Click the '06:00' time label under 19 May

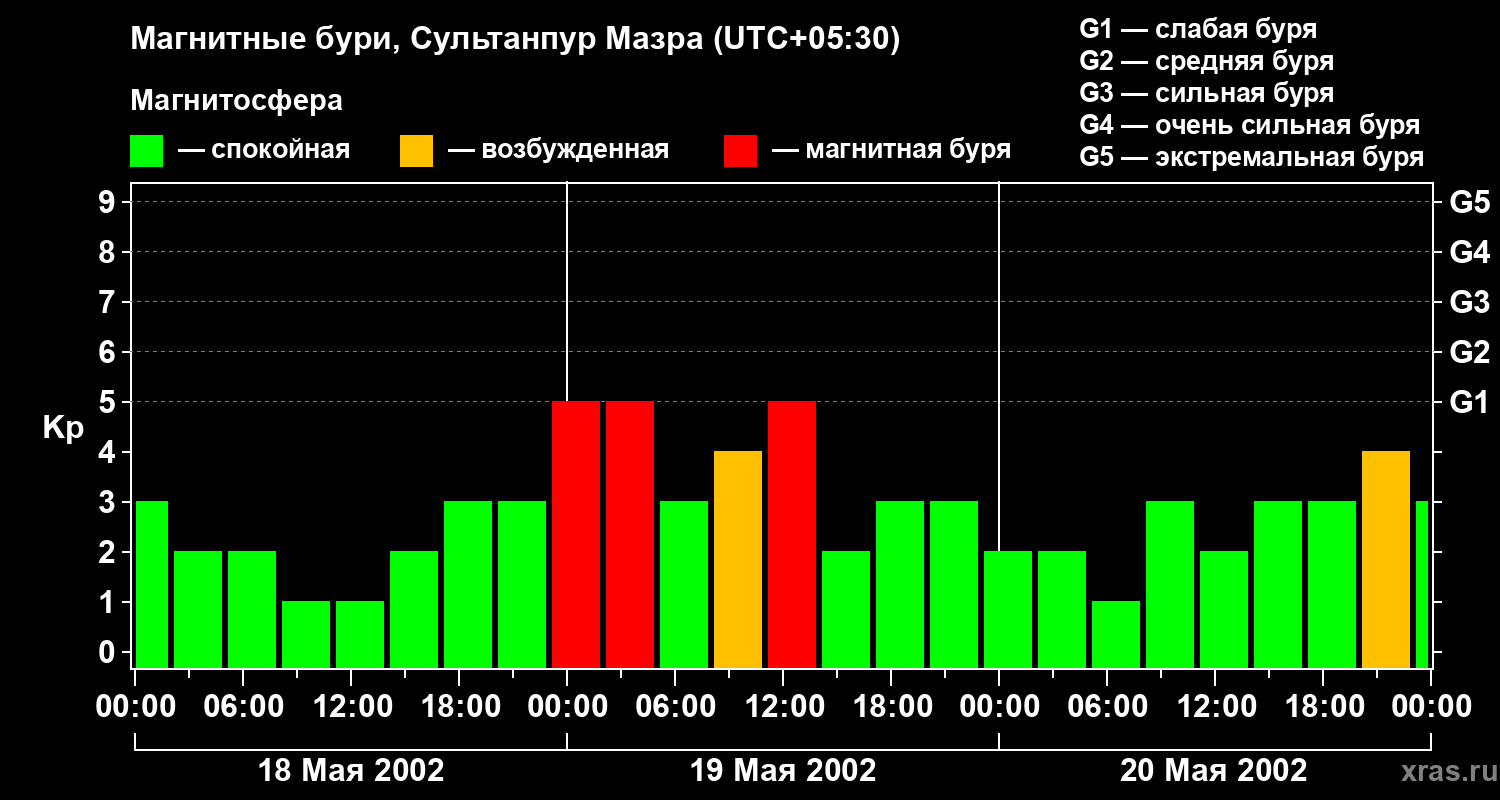[675, 707]
